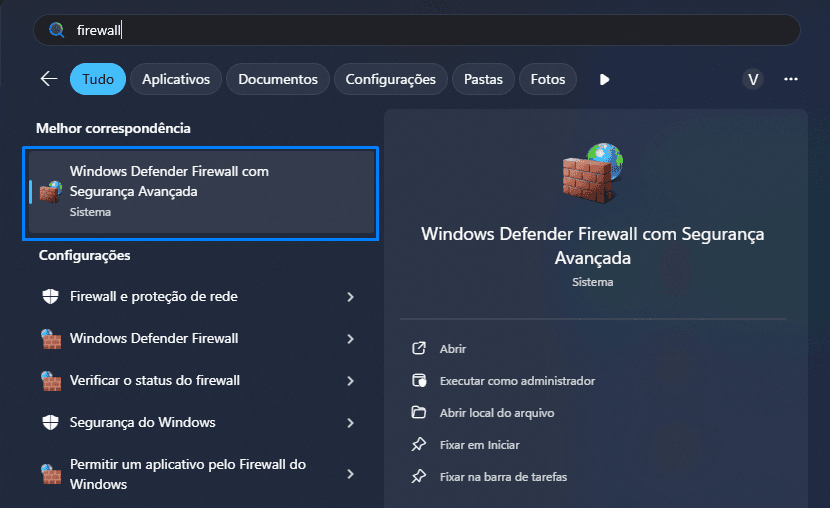Screen dimensions: 830x508
Task: Click the folder icon for Abrir local do arquivo
Action: pyautogui.click(x=419, y=412)
